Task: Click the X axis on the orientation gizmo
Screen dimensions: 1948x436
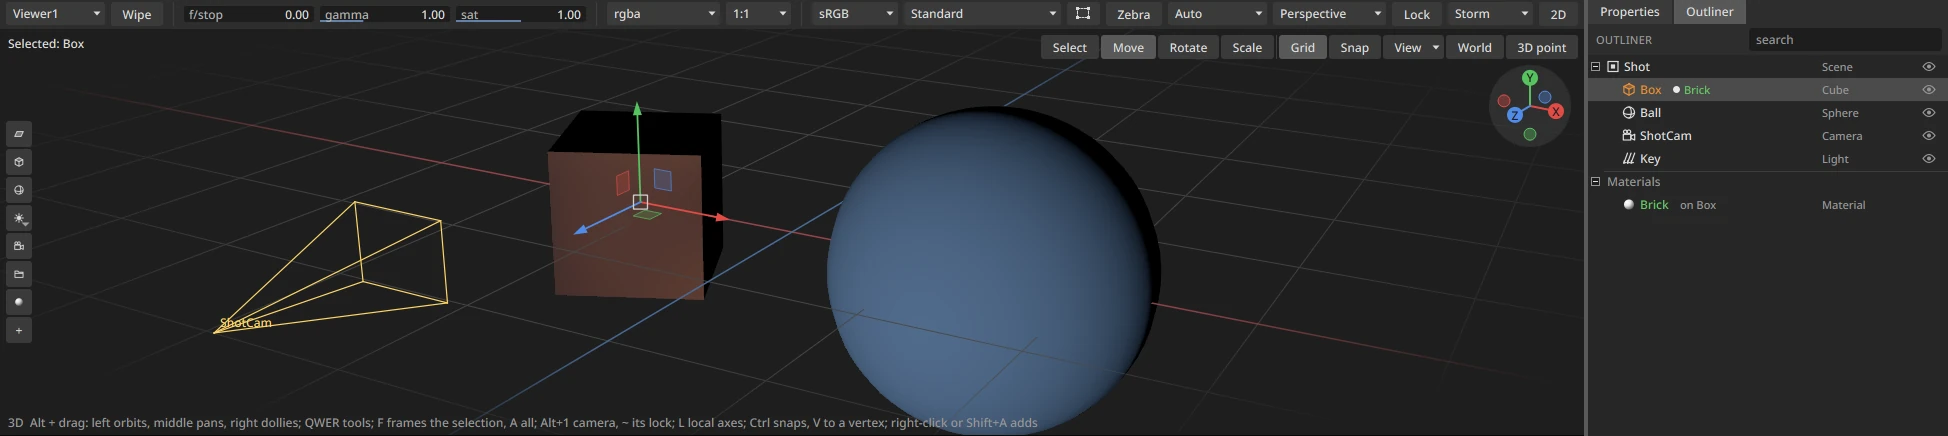Action: click(x=1556, y=112)
